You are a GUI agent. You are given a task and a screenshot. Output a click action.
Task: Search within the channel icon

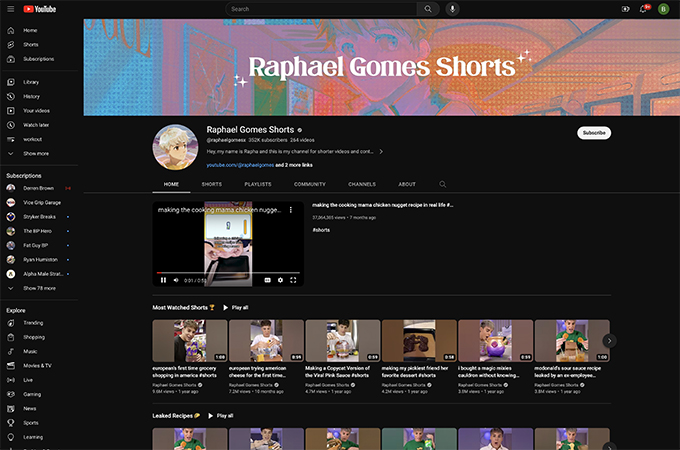pyautogui.click(x=442, y=184)
